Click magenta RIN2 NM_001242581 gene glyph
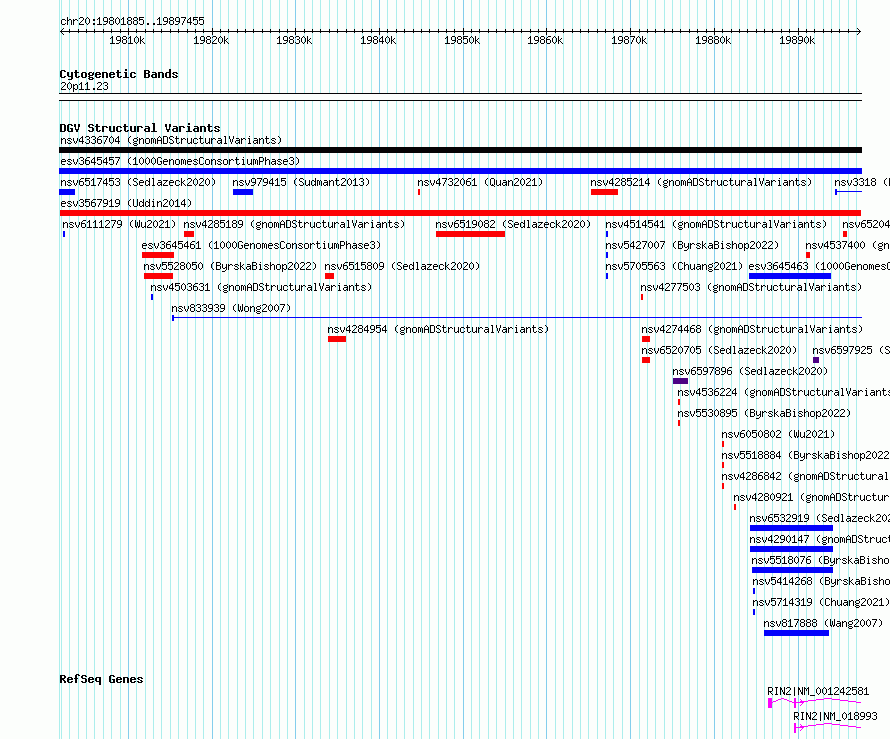Viewport: 890px width, 739px height. [x=815, y=703]
